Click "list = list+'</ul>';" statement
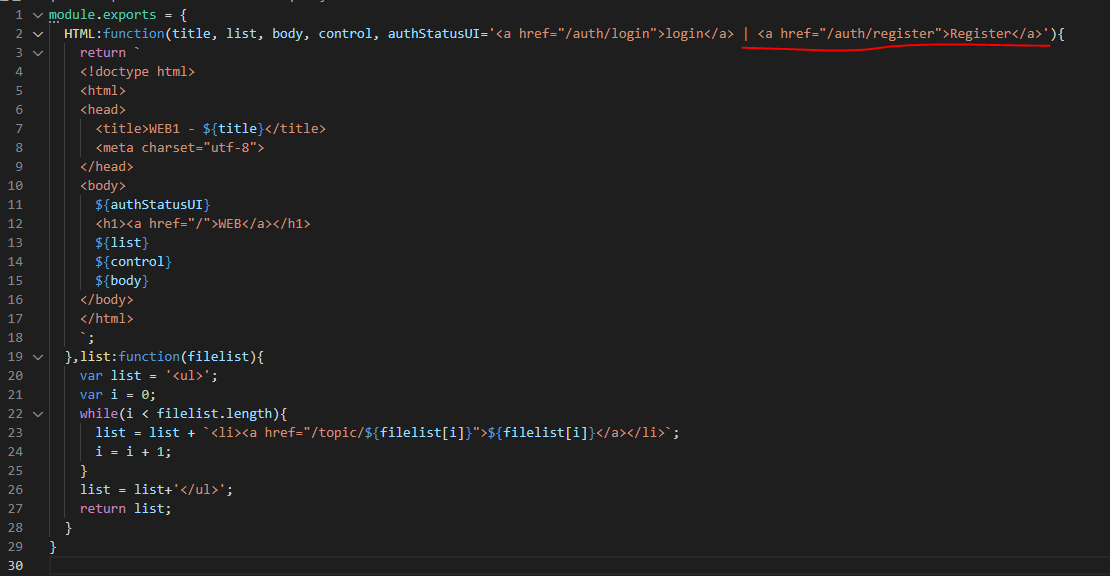The width and height of the screenshot is (1110, 576). (156, 490)
